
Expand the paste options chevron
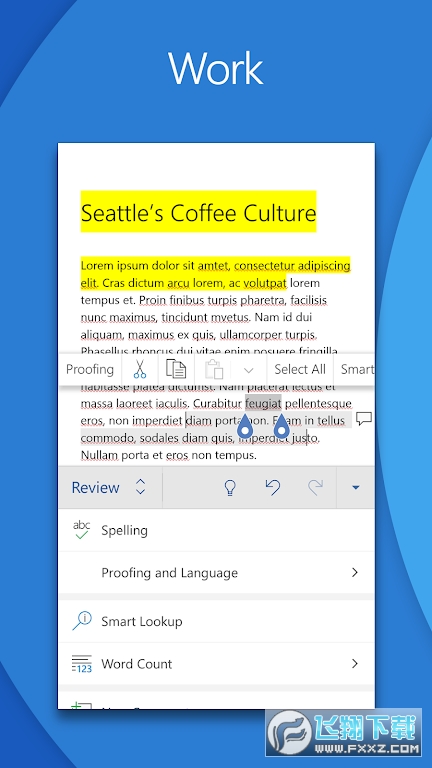click(248, 370)
